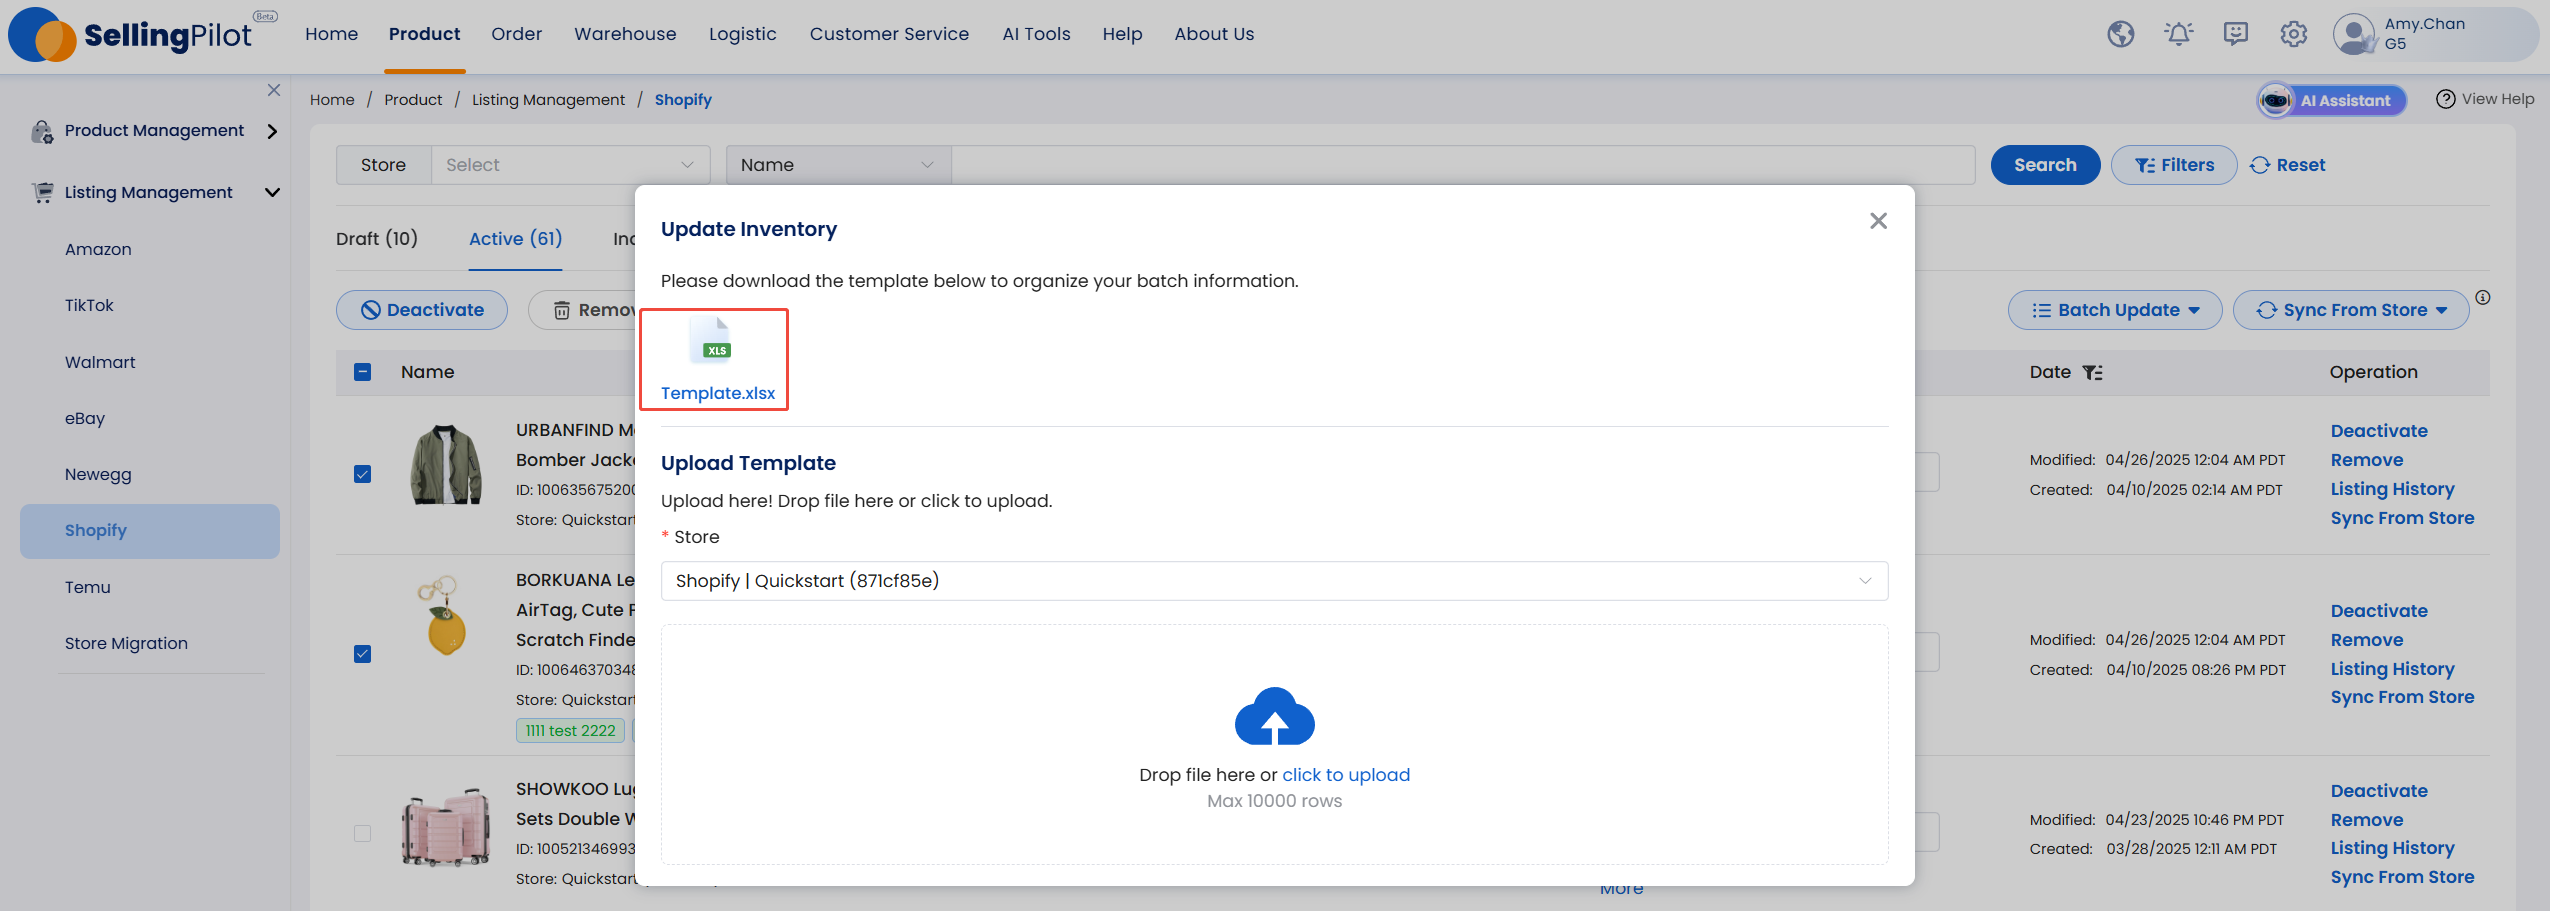Collapse Listing Management sidebar chevron
This screenshot has width=2550, height=911.
pyautogui.click(x=272, y=192)
